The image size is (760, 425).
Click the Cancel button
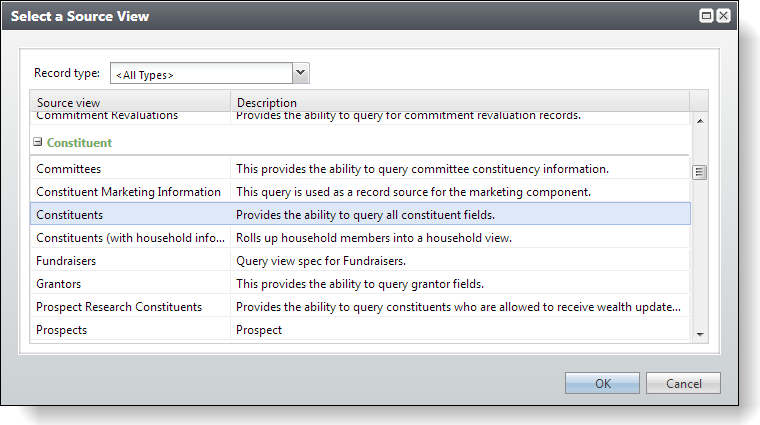tap(683, 383)
